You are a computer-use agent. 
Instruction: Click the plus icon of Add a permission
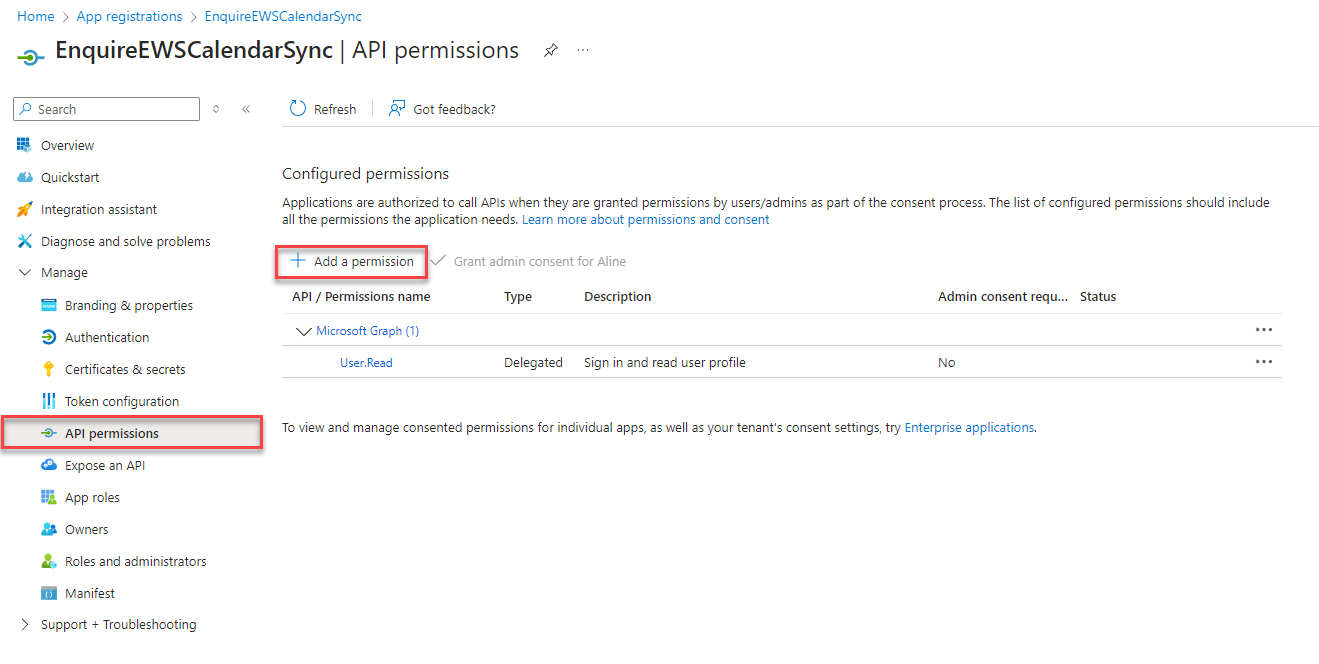298,261
